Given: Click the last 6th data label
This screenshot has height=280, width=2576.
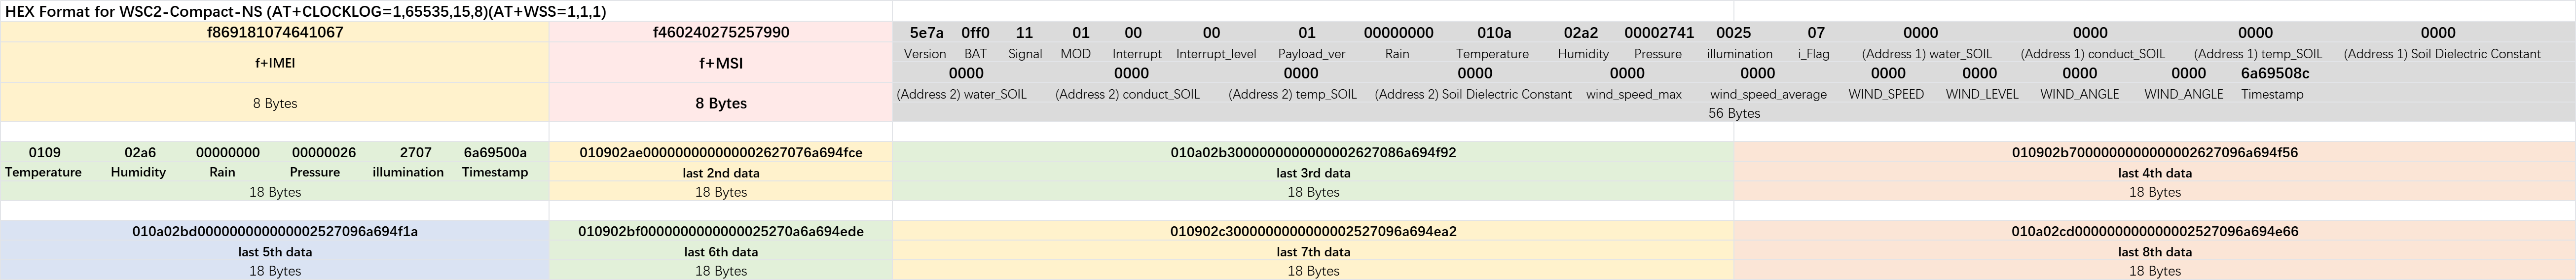Looking at the screenshot, I should 721,251.
